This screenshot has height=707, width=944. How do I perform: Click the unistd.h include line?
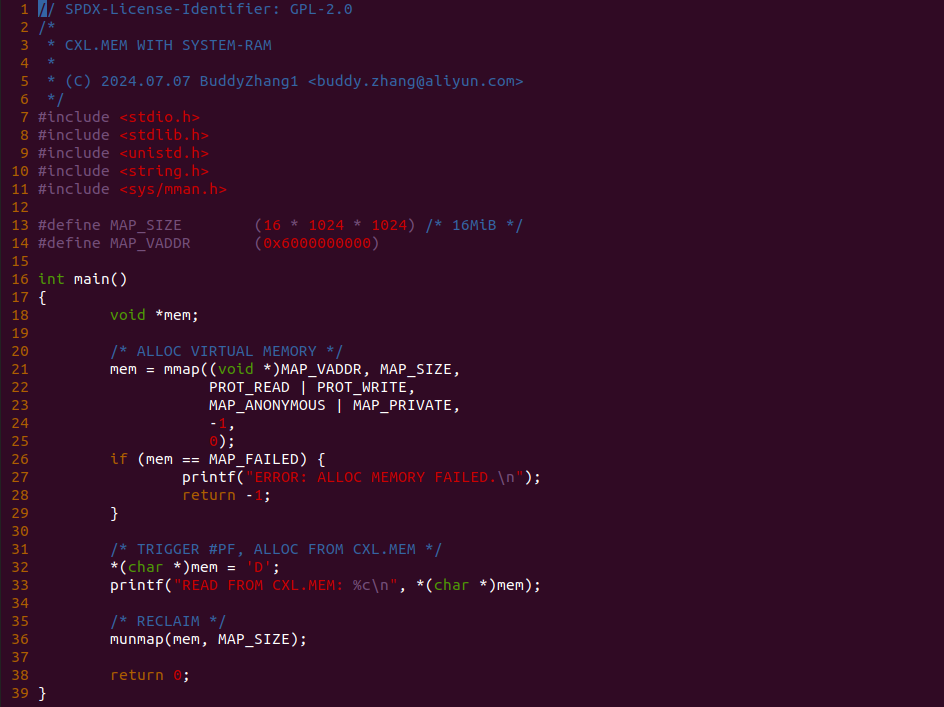123,153
